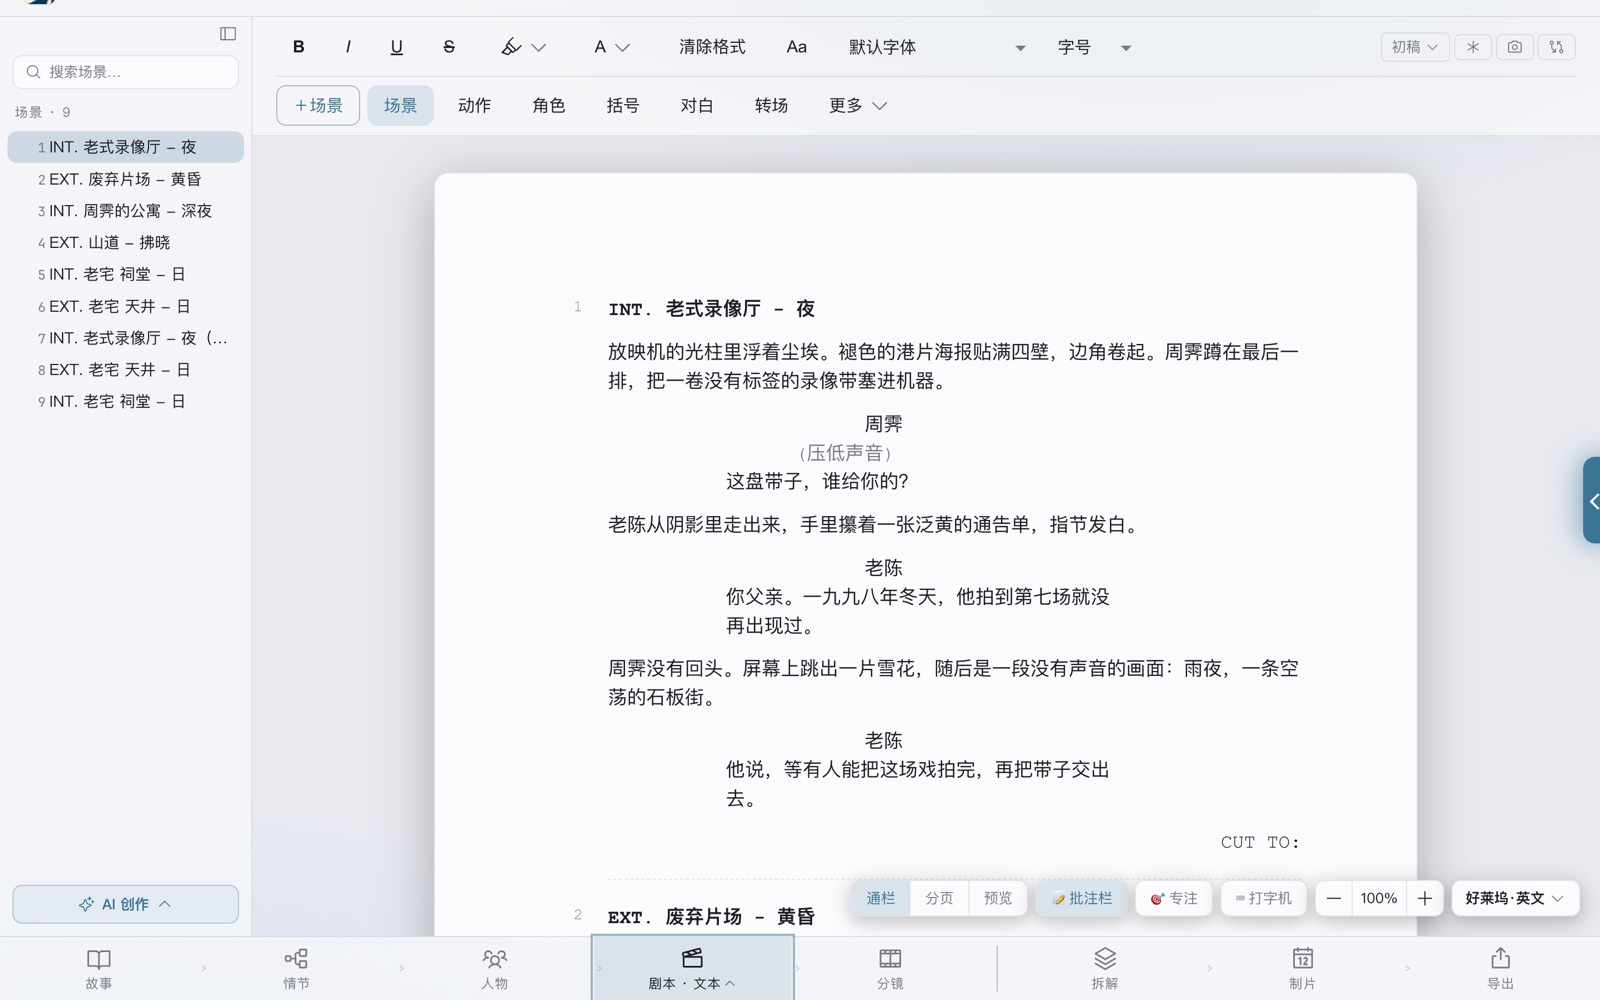Screen dimensions: 1600x1000
Task: Click the +场景 add scene button
Action: (318, 105)
